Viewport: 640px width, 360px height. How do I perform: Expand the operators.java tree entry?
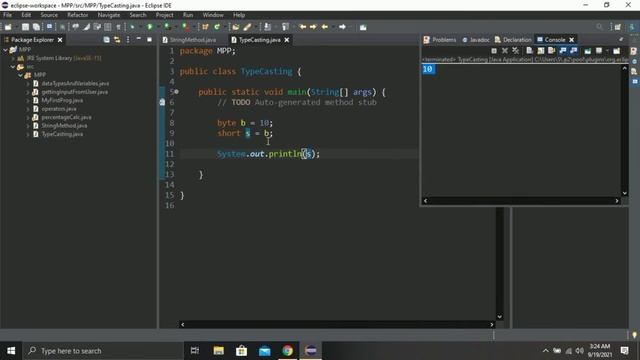[x=28, y=109]
